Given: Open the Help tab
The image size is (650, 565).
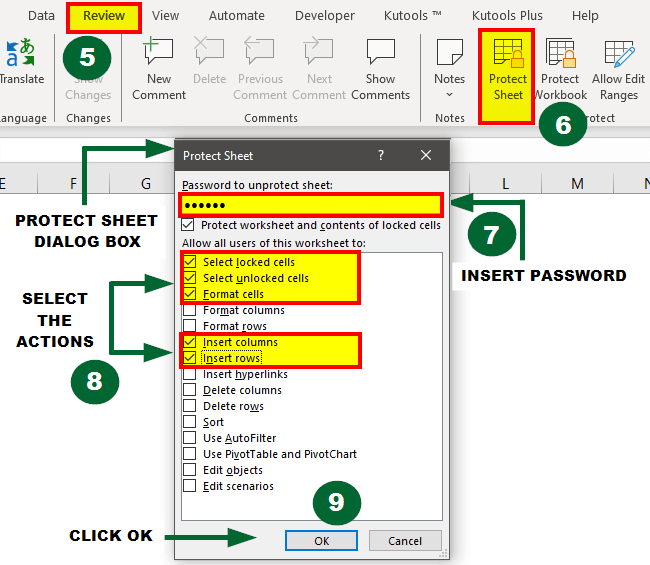Looking at the screenshot, I should (585, 16).
